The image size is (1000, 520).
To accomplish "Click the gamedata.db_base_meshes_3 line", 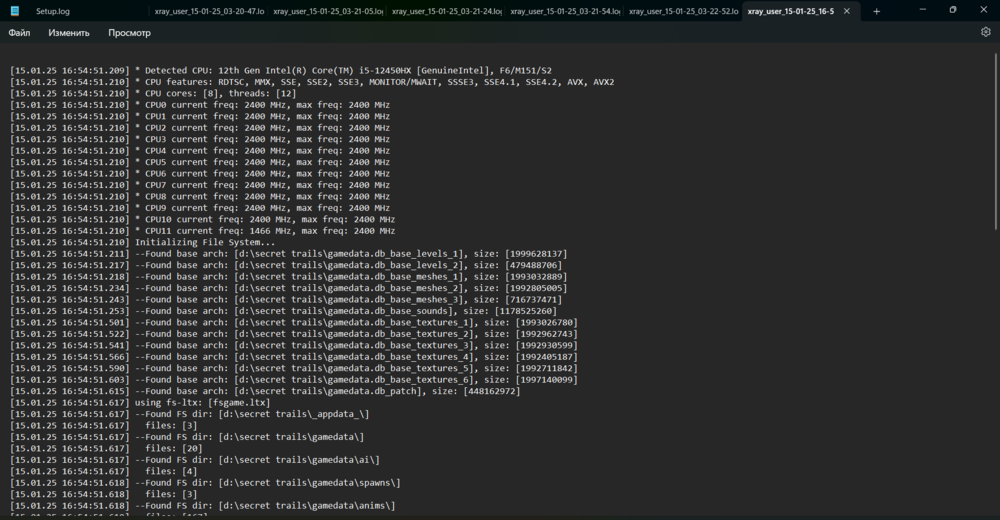I will [x=286, y=300].
